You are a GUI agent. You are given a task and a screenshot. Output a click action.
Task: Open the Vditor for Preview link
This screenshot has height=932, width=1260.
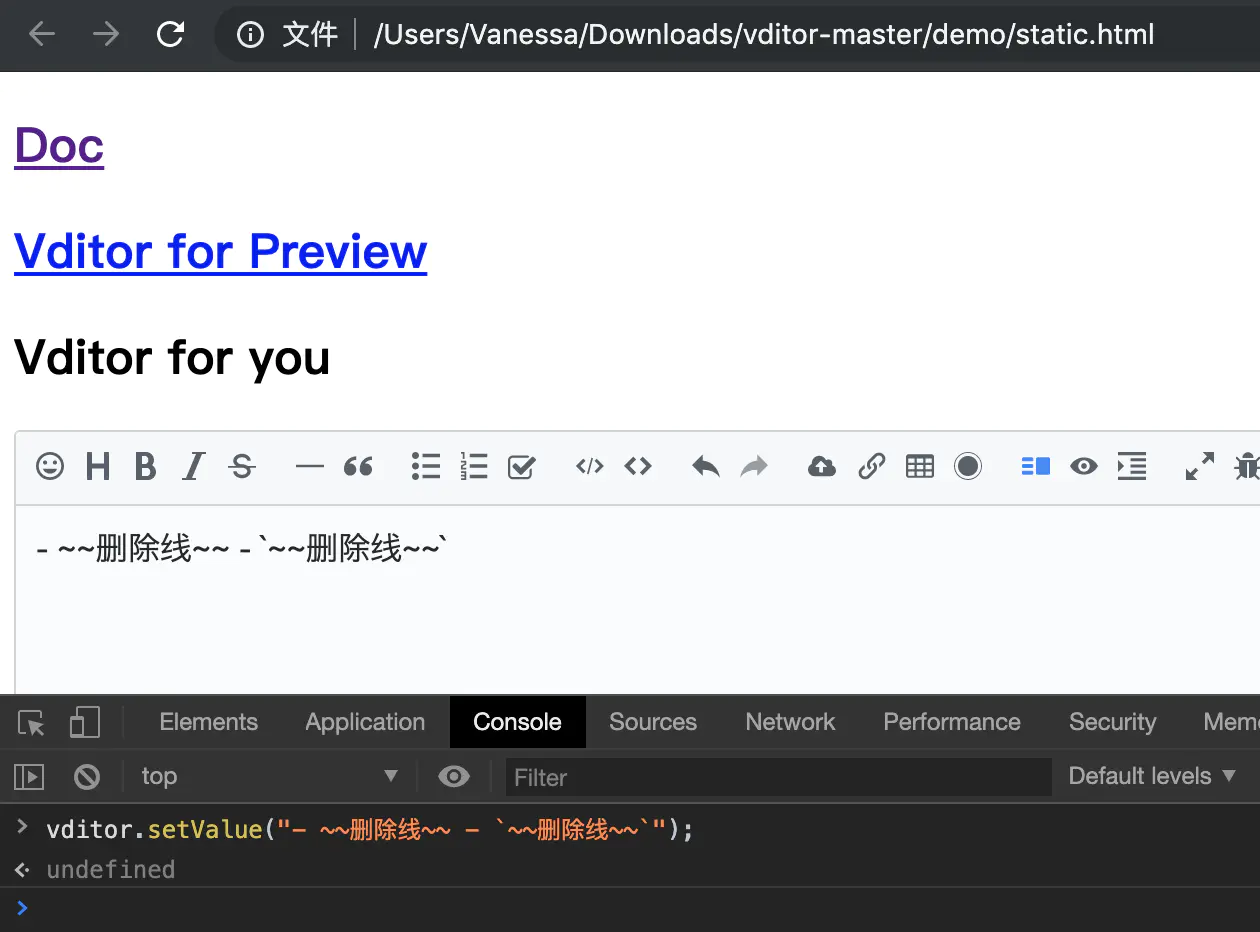pos(220,251)
